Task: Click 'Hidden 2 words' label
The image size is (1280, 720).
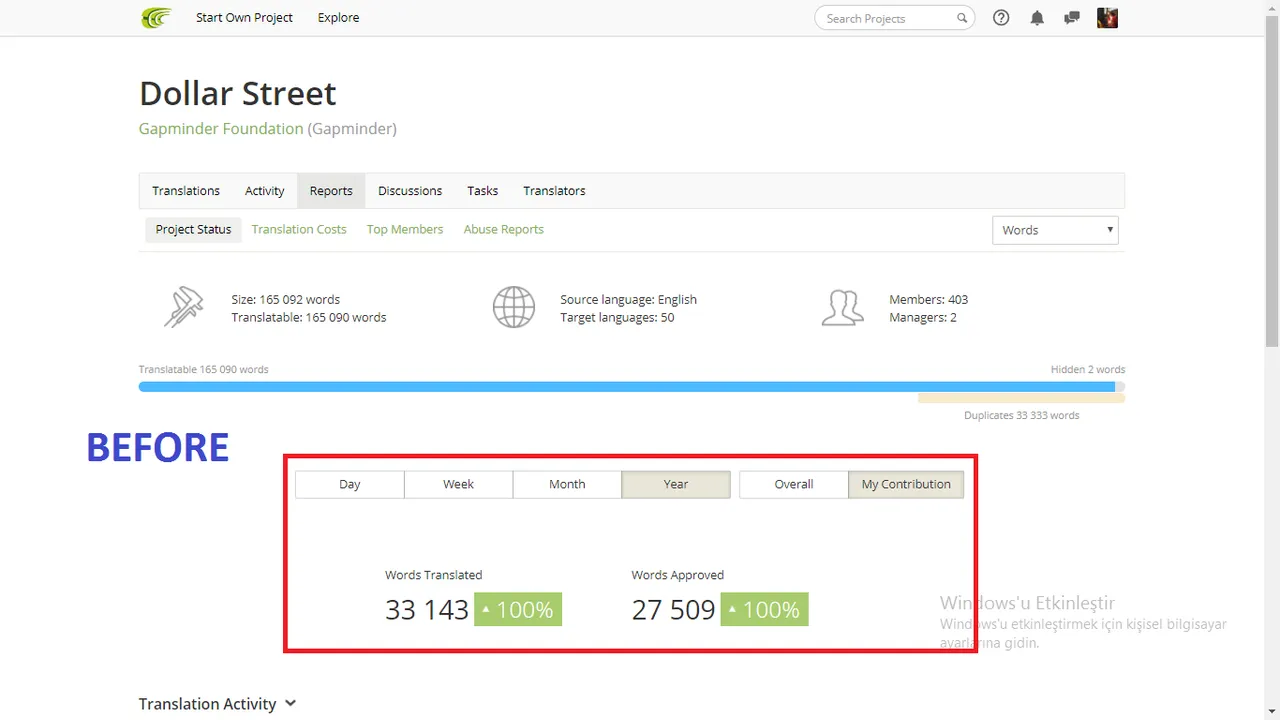Action: tap(1088, 369)
